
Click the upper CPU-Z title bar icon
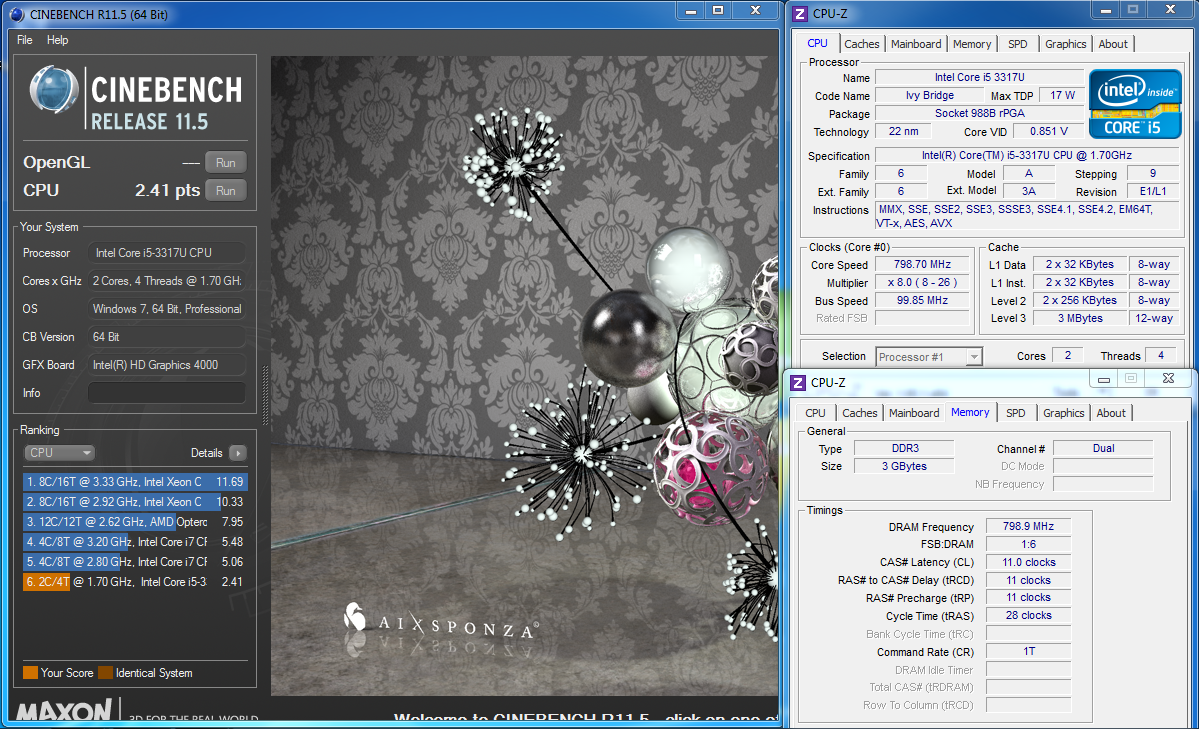tap(800, 14)
